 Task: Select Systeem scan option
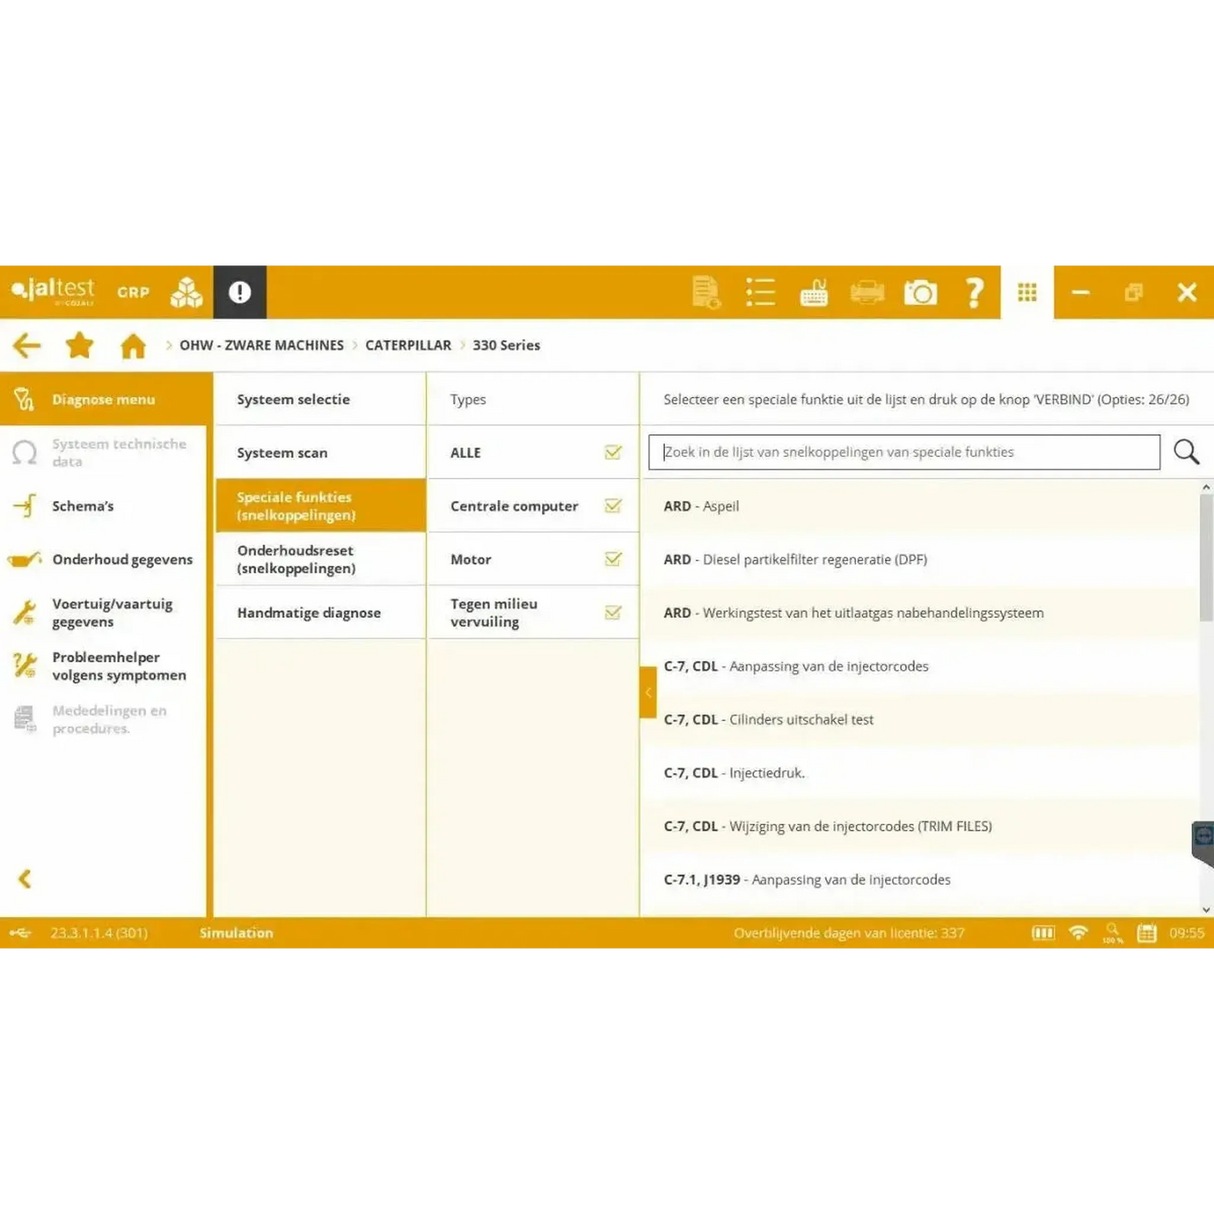320,452
